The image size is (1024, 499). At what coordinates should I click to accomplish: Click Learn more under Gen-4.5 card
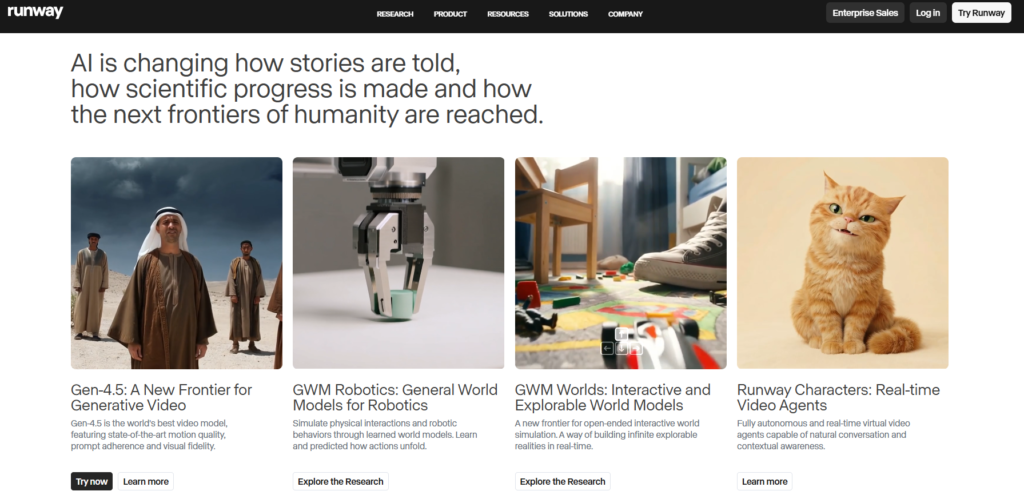click(x=146, y=481)
